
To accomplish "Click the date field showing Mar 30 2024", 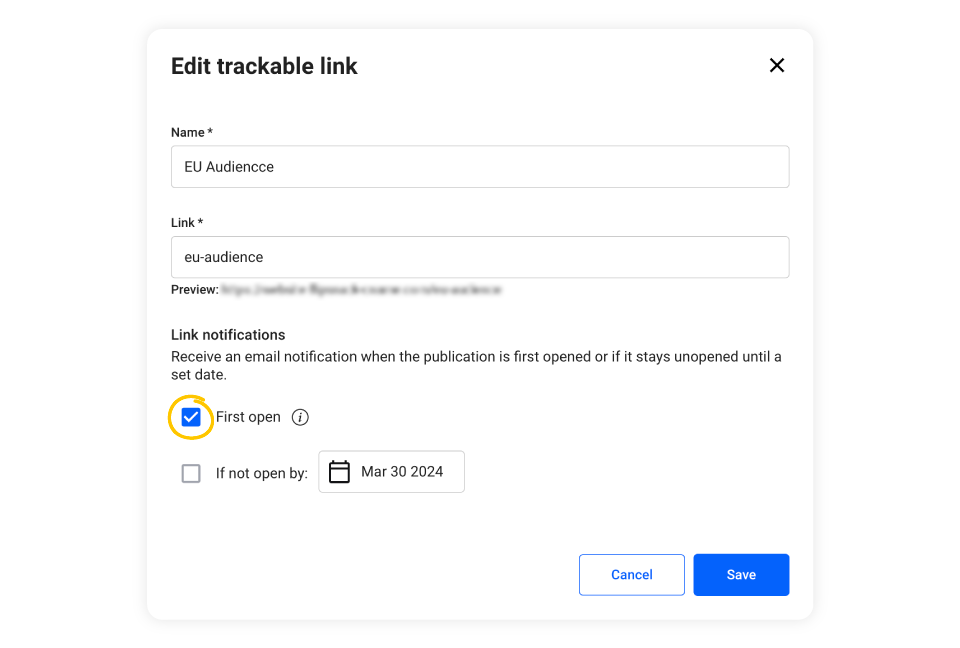I will tap(400, 471).
